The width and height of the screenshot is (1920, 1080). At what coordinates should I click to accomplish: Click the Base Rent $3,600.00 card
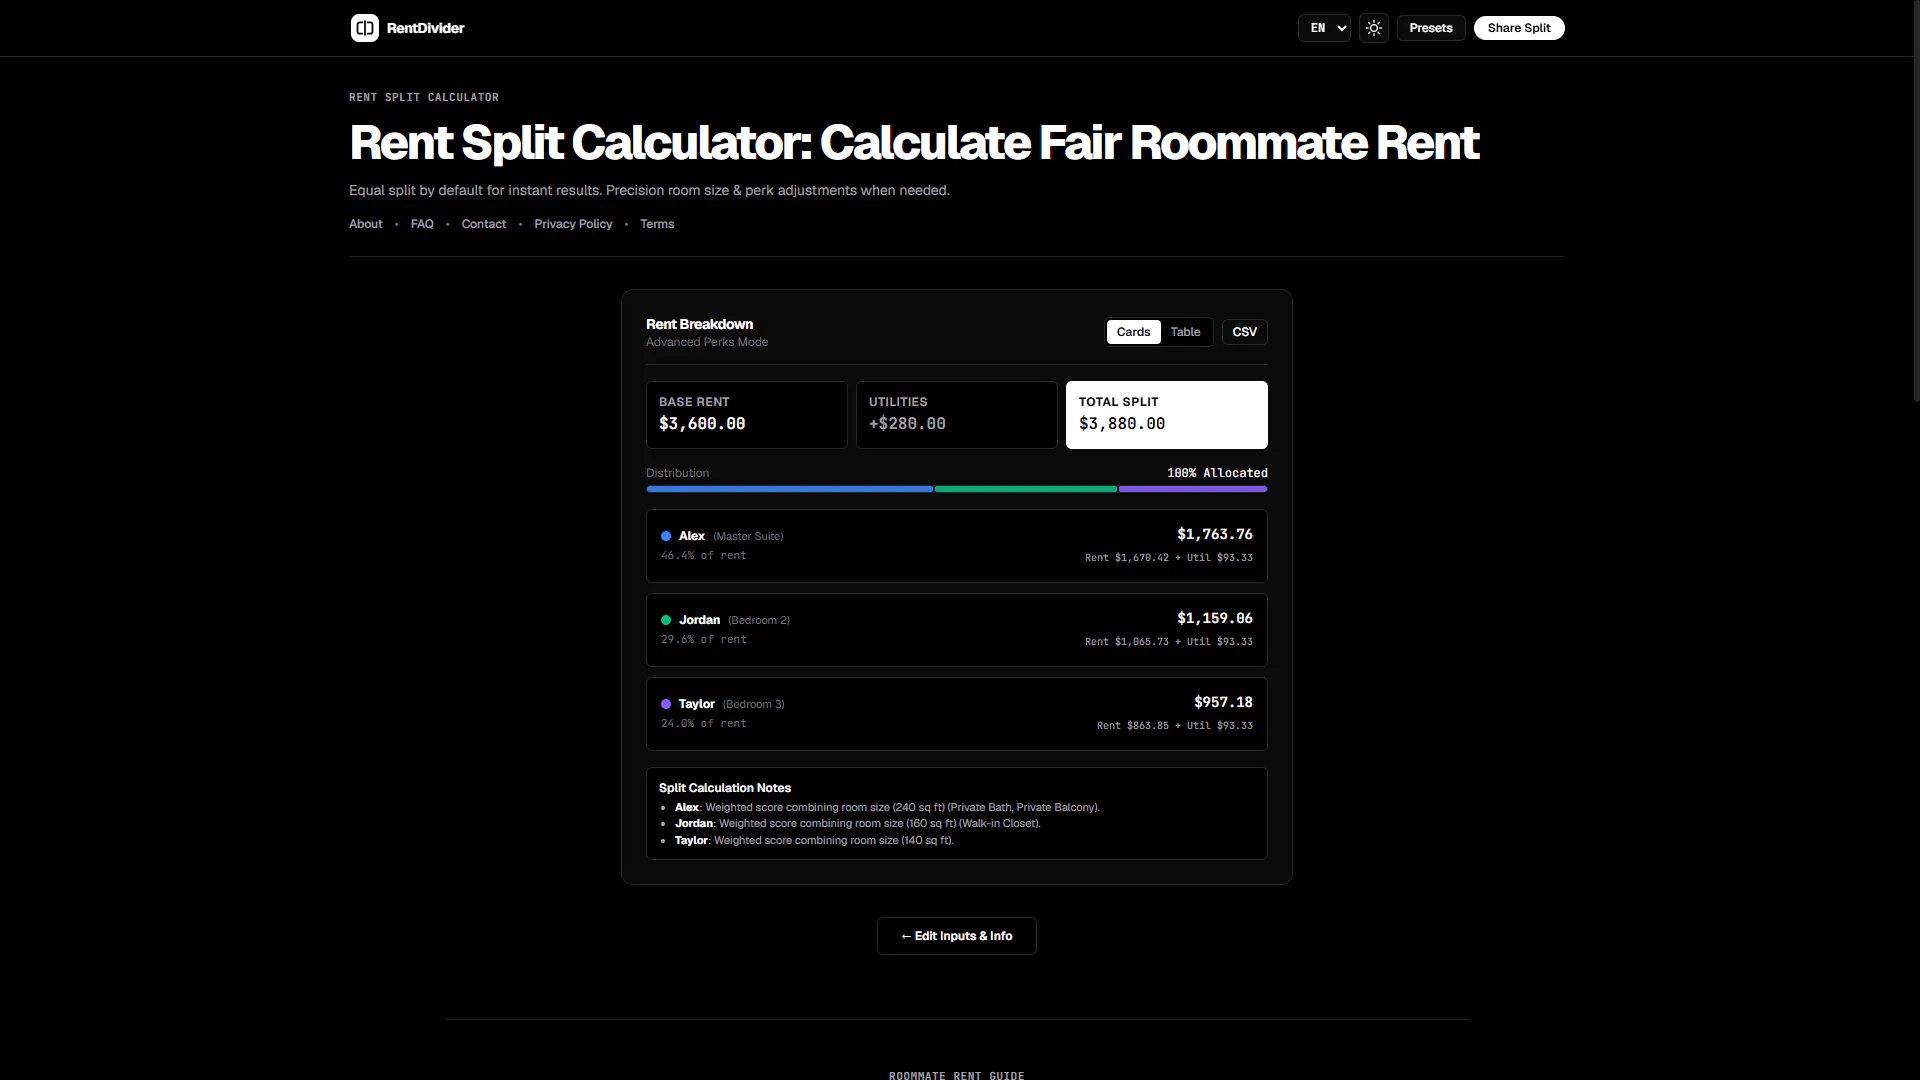click(x=747, y=415)
